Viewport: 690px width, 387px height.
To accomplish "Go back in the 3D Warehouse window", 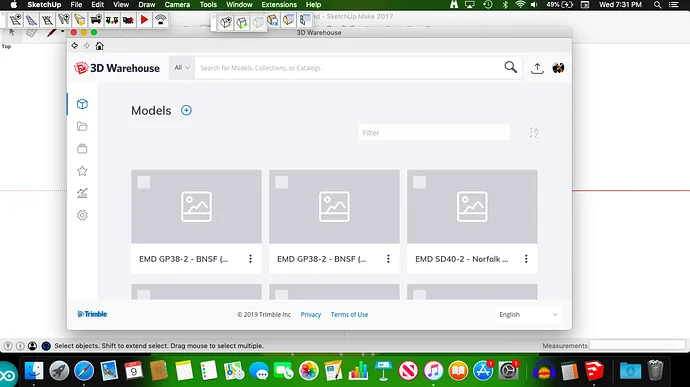I will (x=74, y=46).
